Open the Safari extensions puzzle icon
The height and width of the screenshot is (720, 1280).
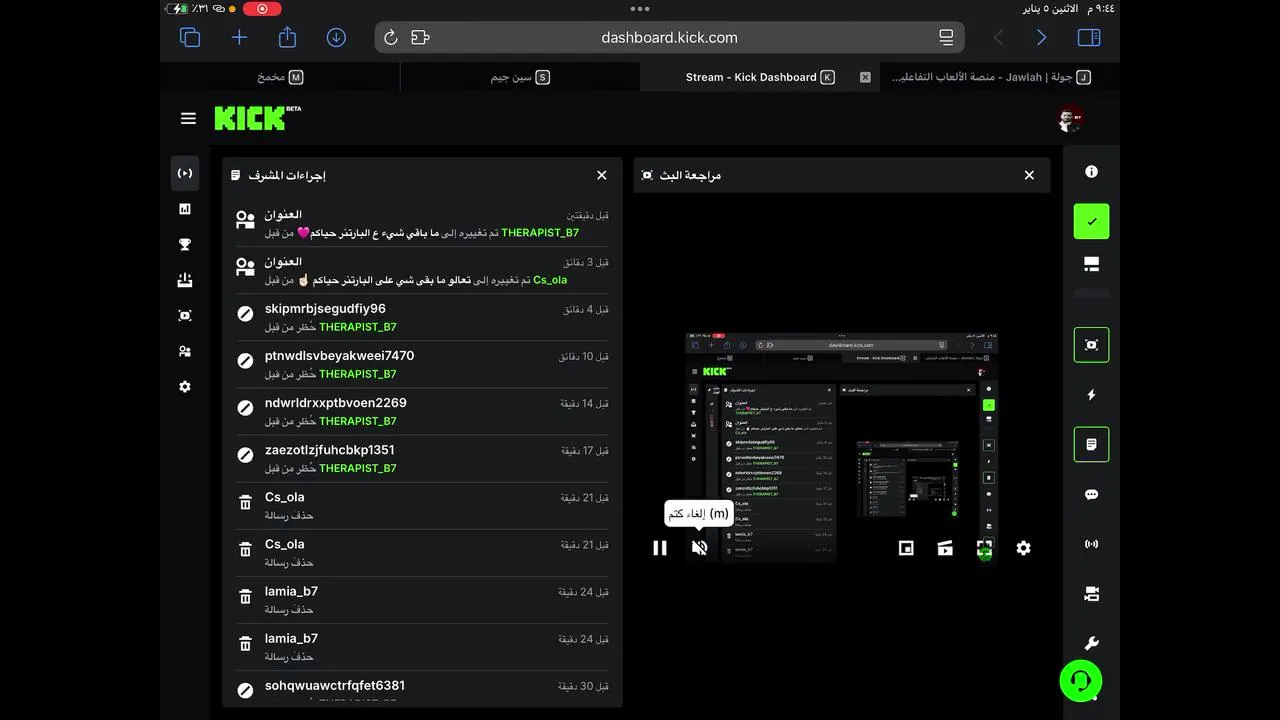coord(420,37)
